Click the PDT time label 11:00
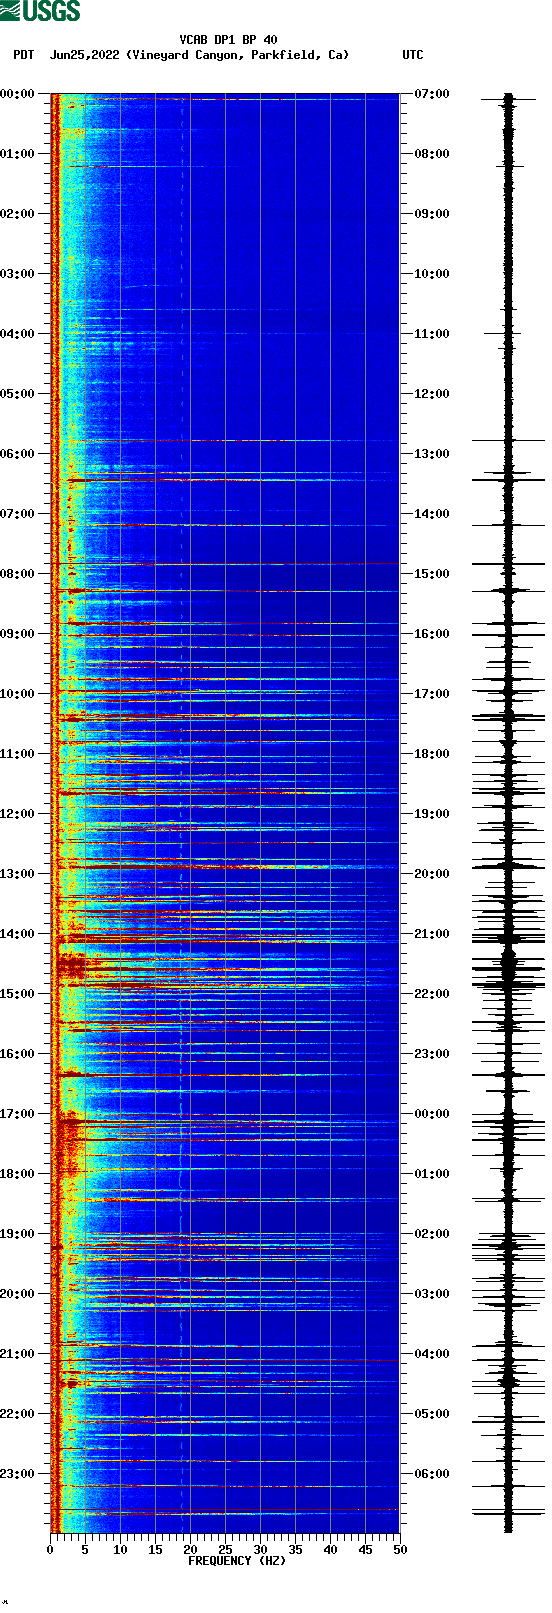This screenshot has width=552, height=1613. coord(17,754)
